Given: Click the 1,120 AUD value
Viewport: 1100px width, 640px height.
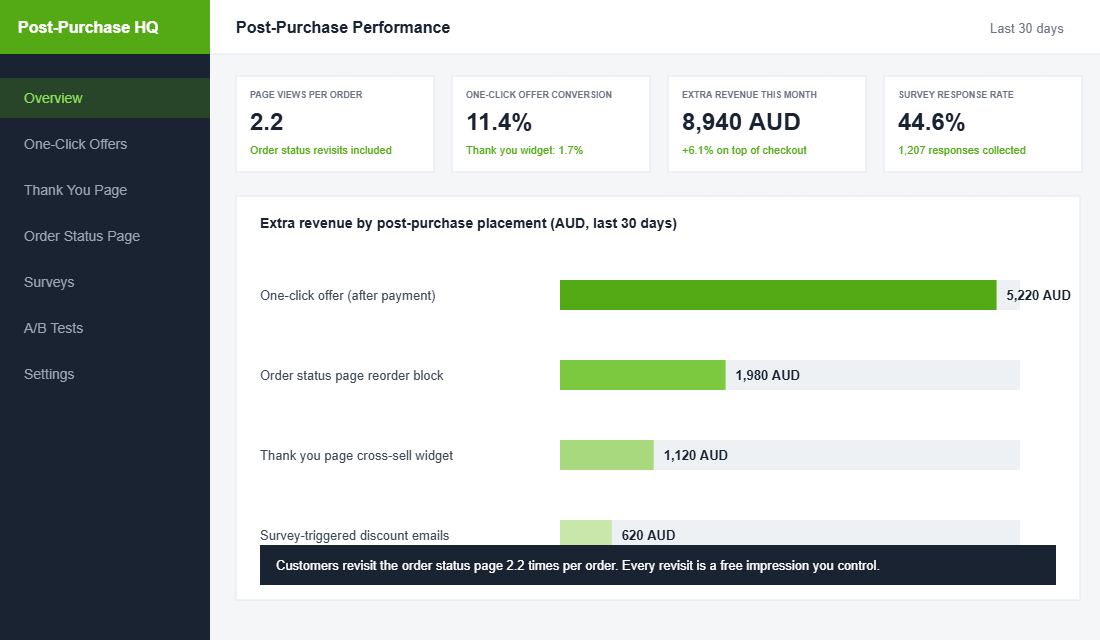Looking at the screenshot, I should click(696, 455).
